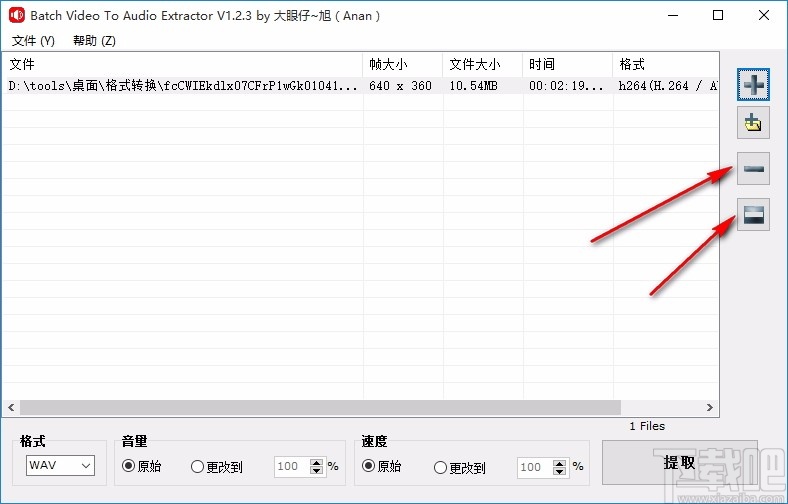Decrease the 速度 percentage with down arrow
The image size is (788, 504).
click(x=559, y=472)
